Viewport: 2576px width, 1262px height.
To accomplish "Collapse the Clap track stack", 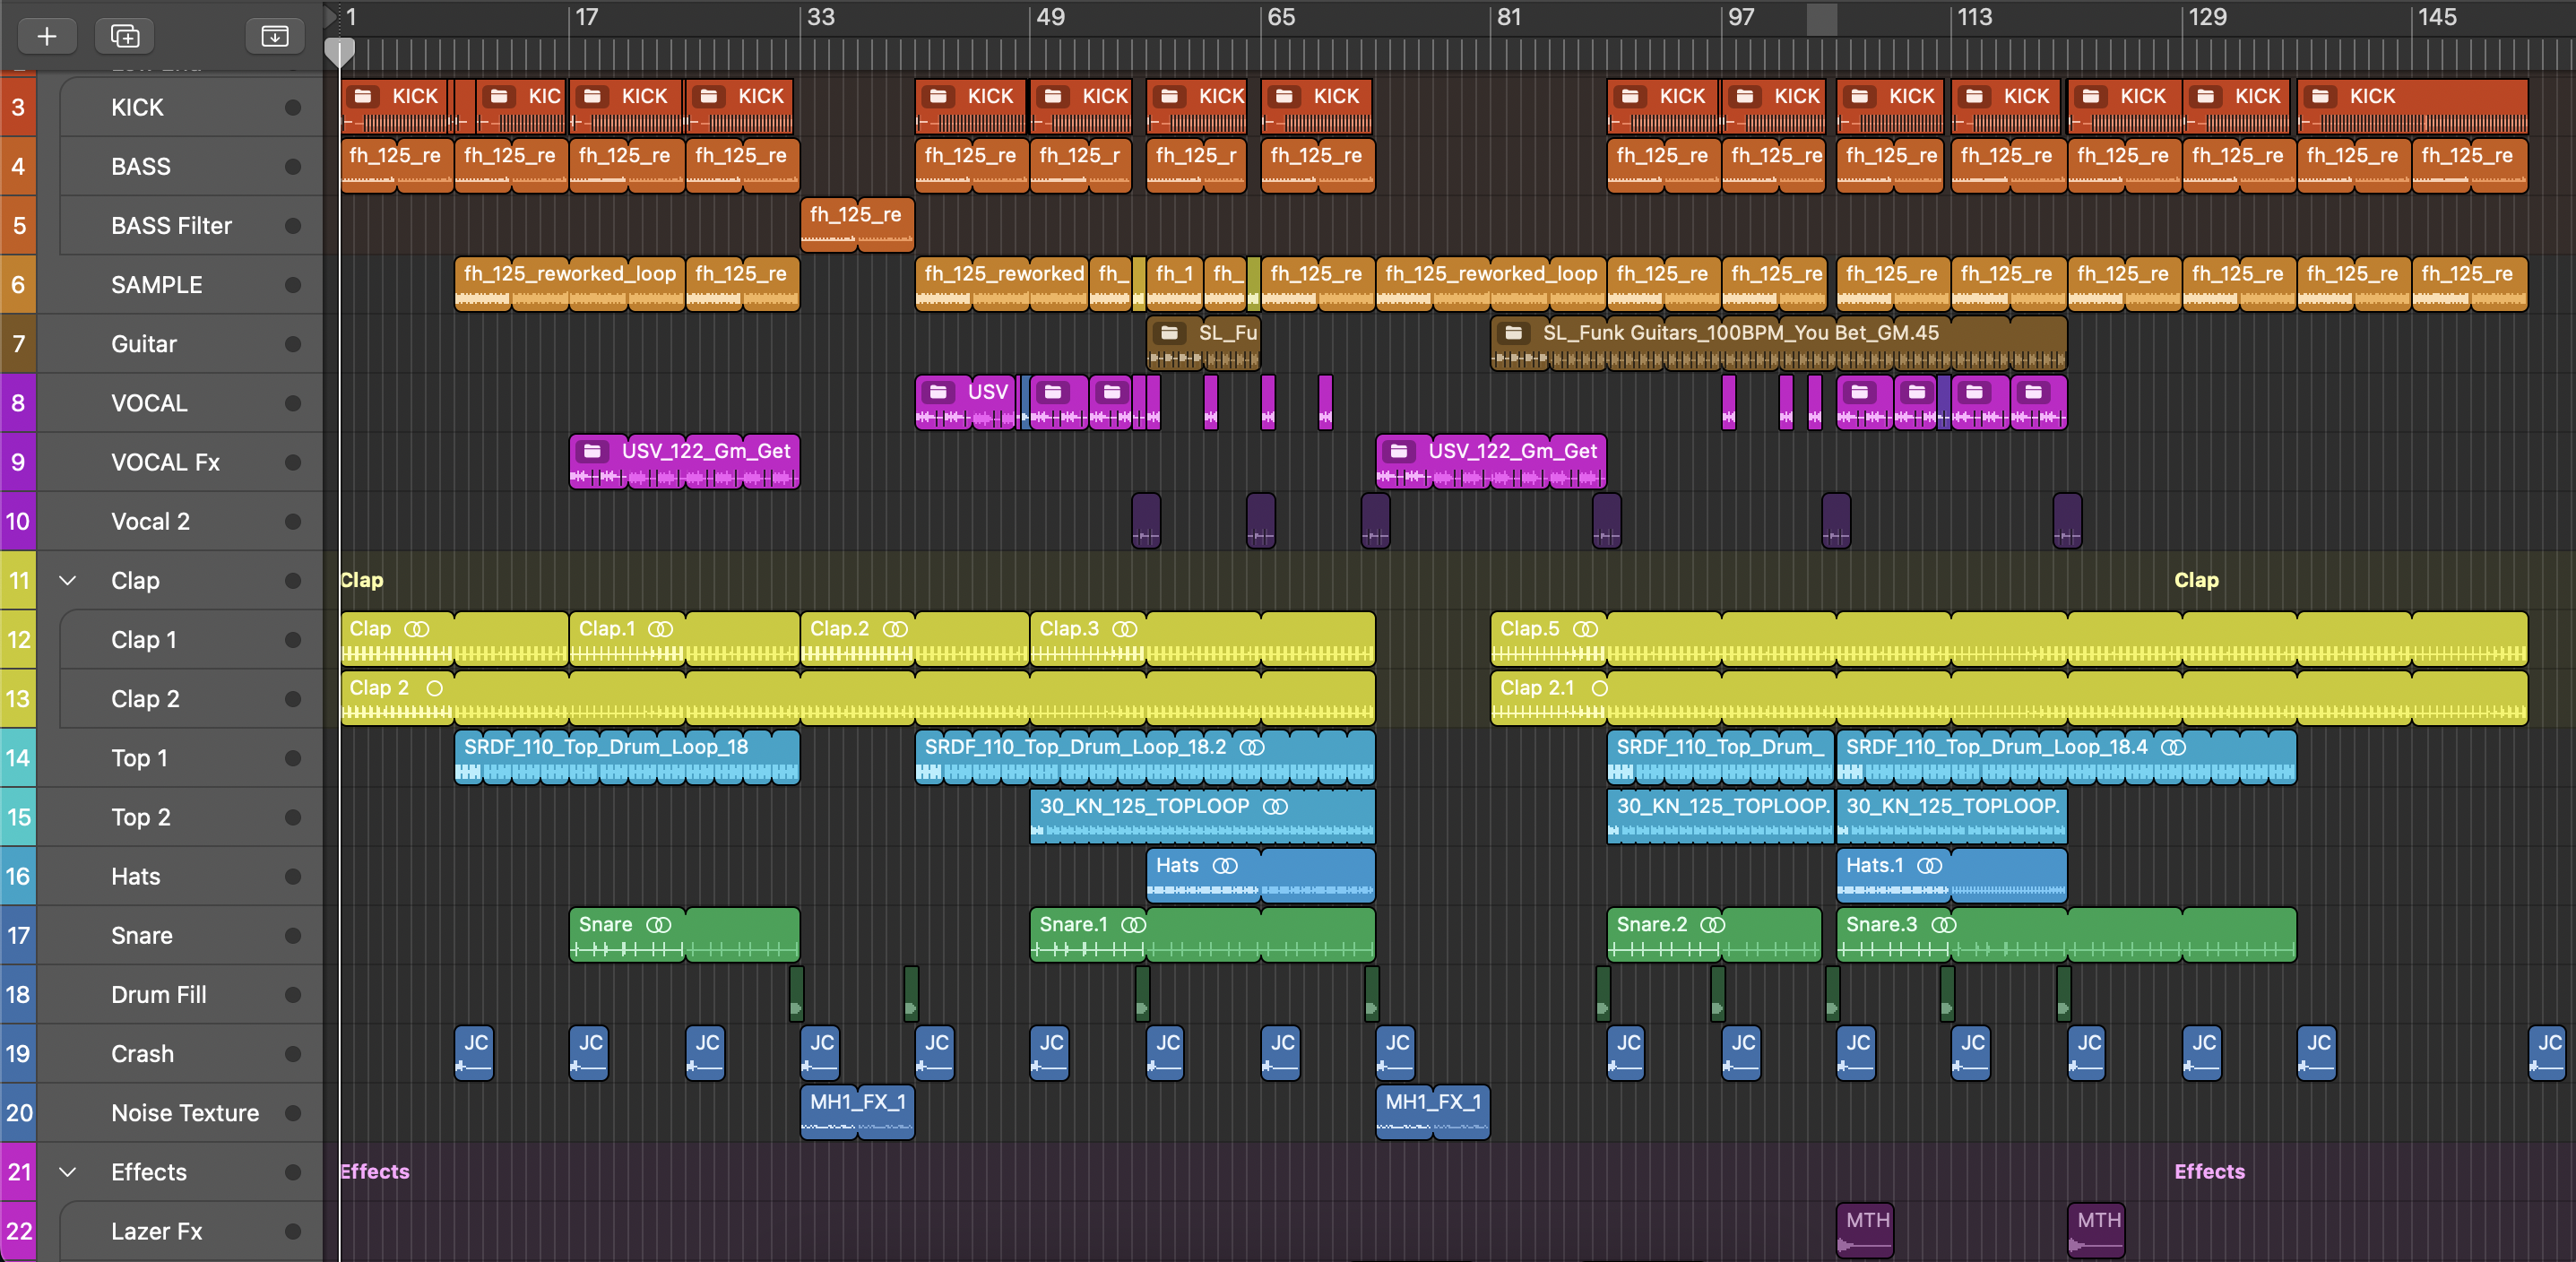I will click(68, 580).
